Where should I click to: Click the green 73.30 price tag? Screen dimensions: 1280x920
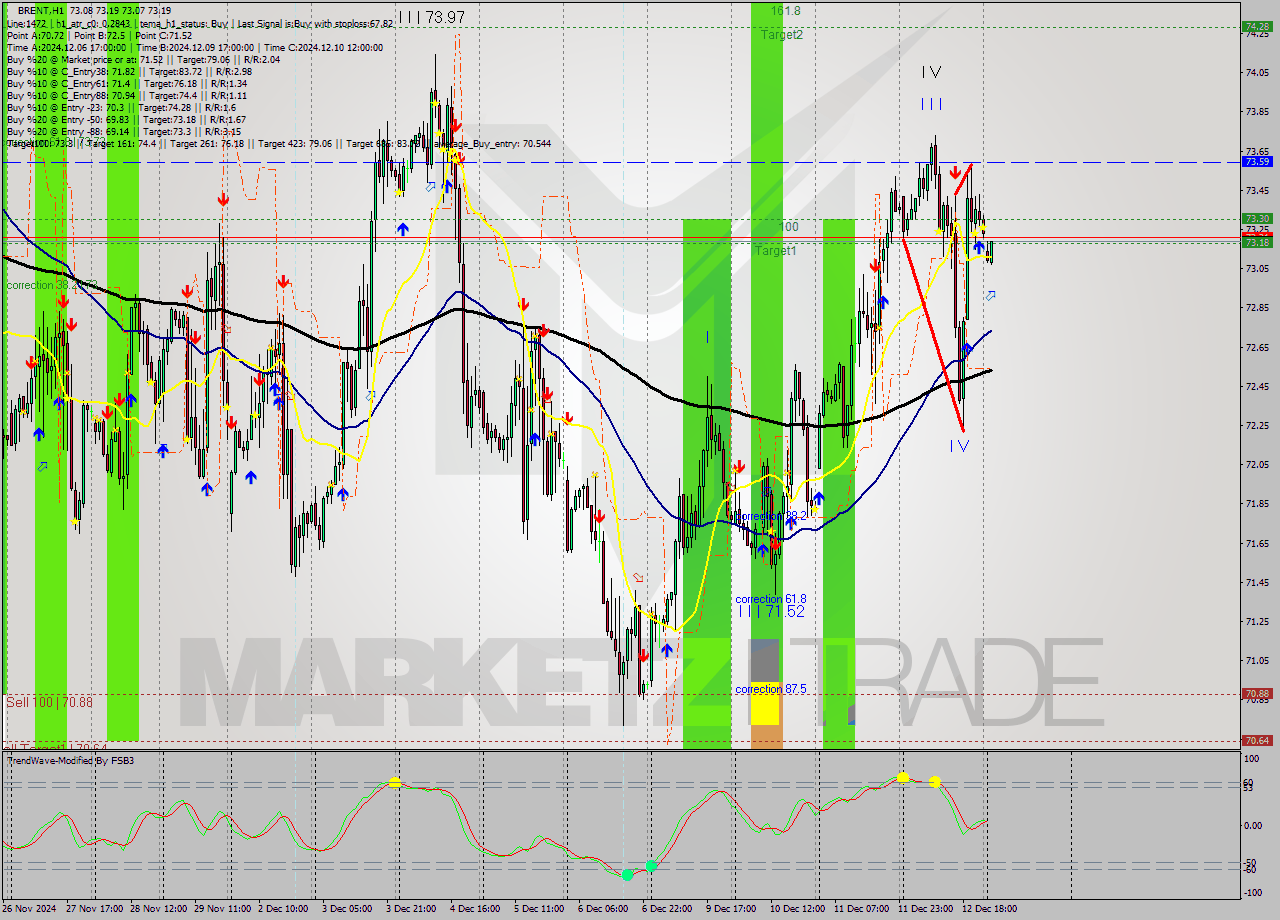tap(1256, 218)
